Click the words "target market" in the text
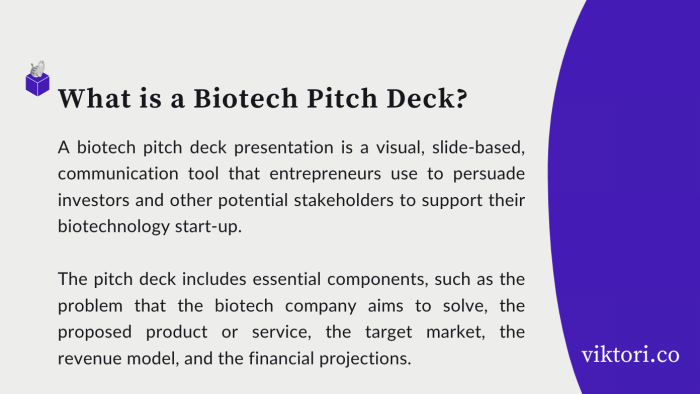The width and height of the screenshot is (700, 394). coord(425,332)
